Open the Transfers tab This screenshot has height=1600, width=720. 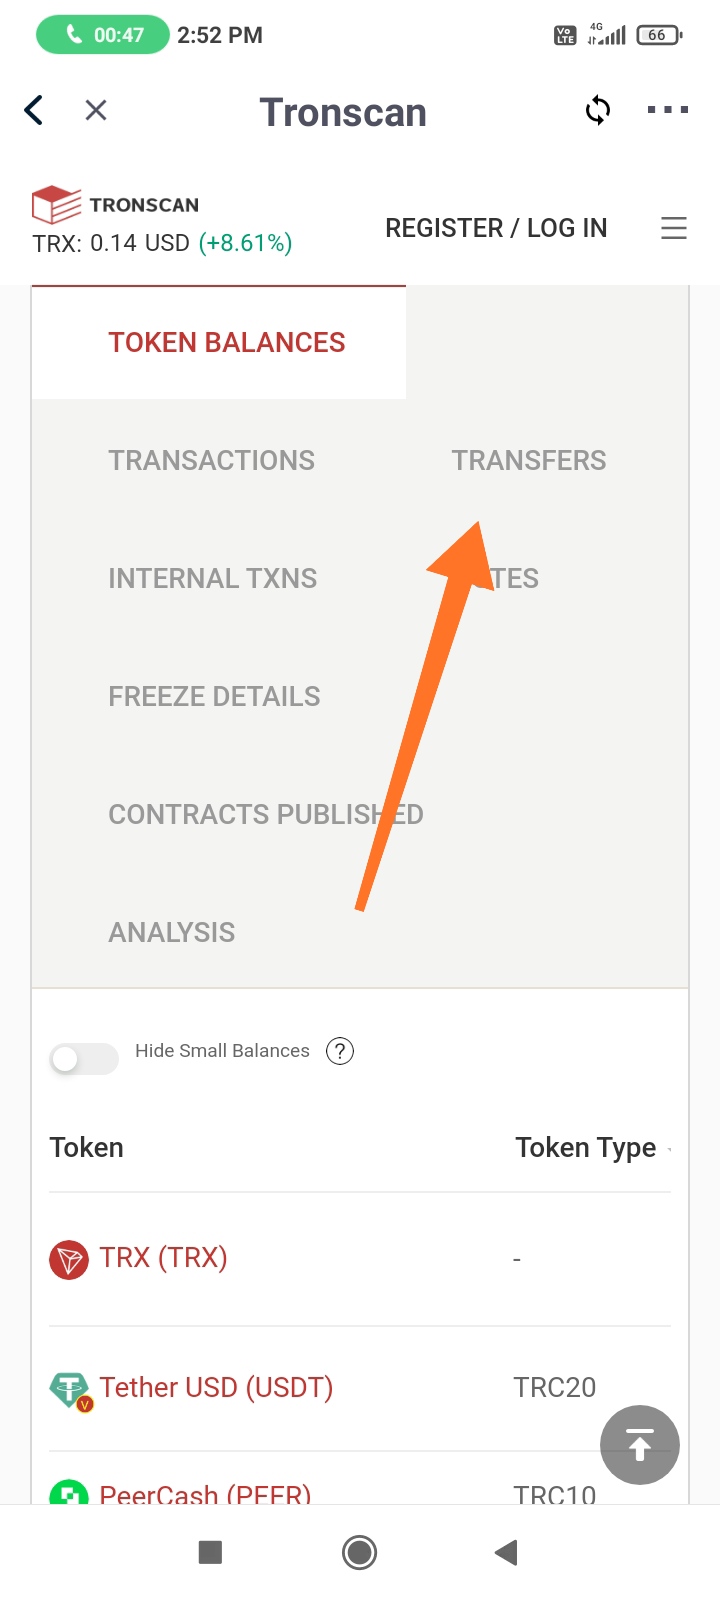pos(529,460)
